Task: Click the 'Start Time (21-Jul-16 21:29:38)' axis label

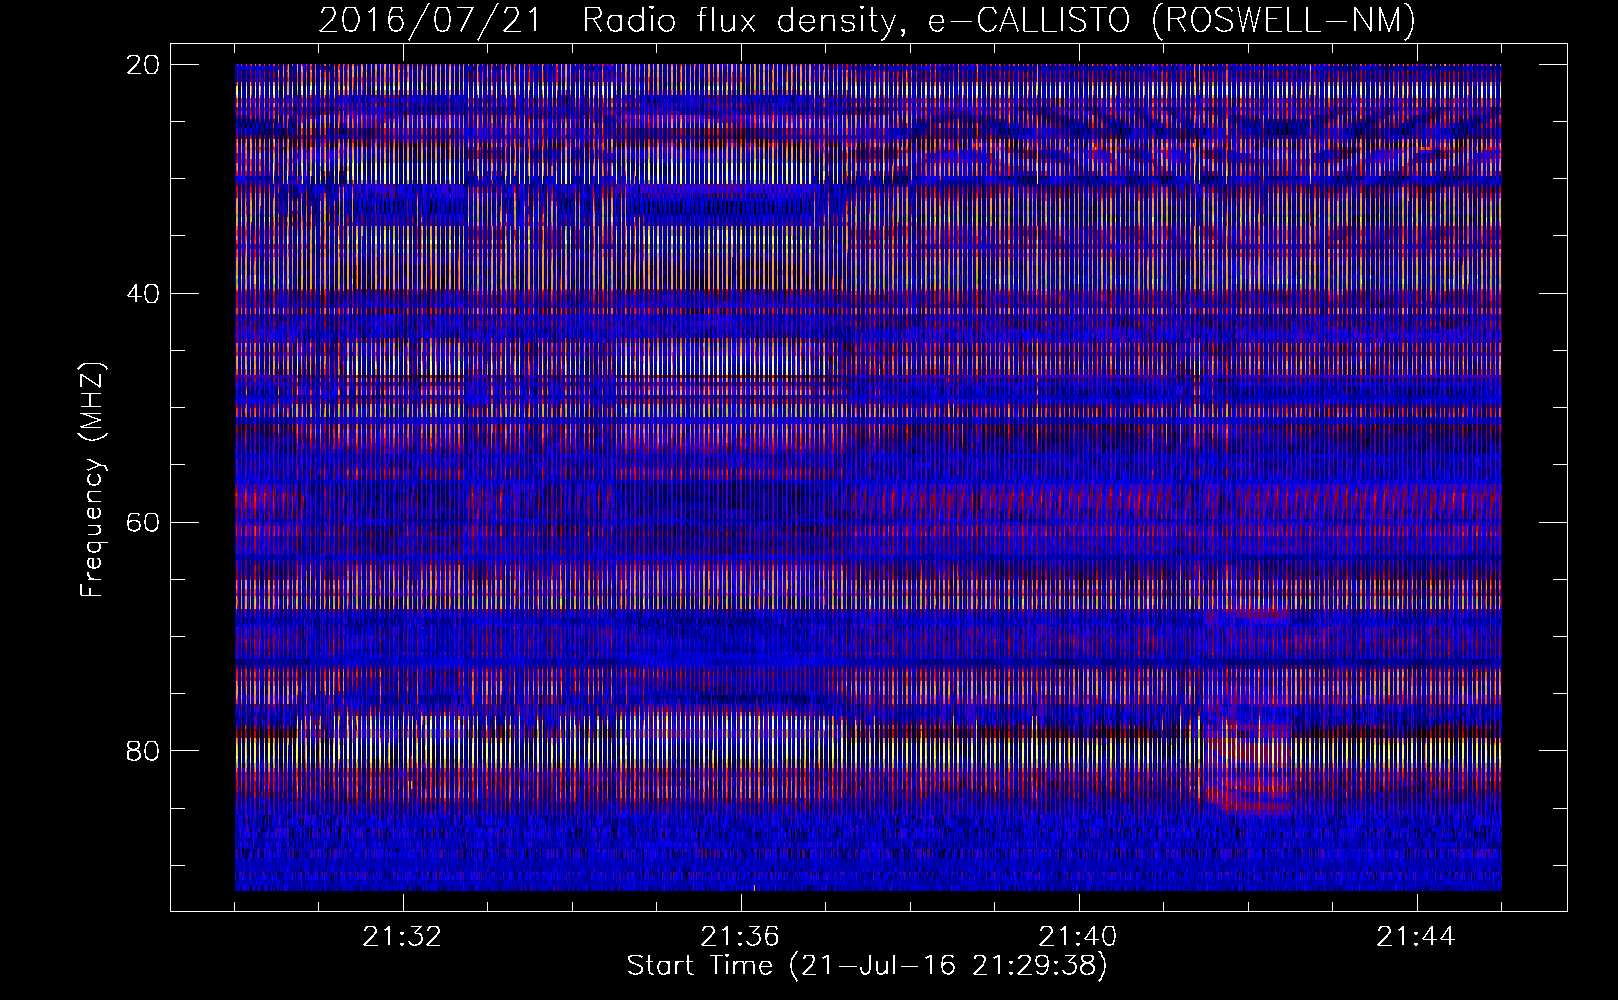Action: pyautogui.click(x=867, y=966)
